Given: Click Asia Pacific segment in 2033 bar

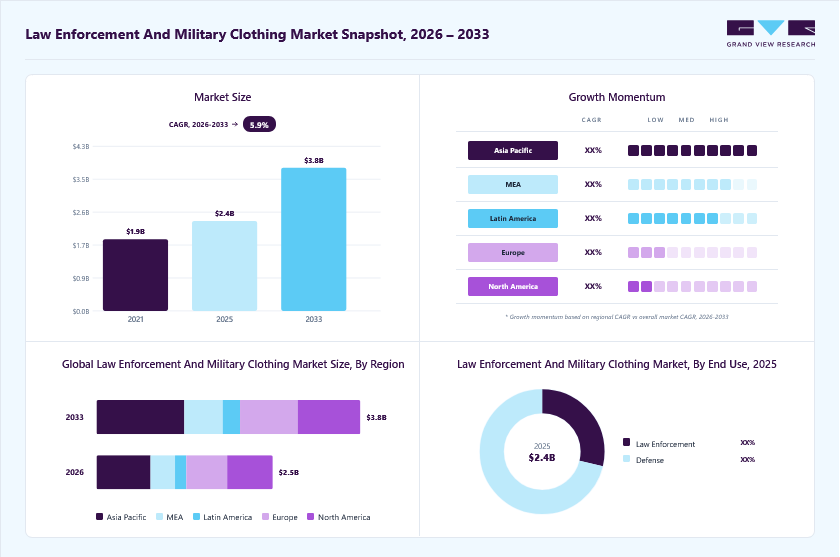Looking at the screenshot, I should tap(140, 417).
